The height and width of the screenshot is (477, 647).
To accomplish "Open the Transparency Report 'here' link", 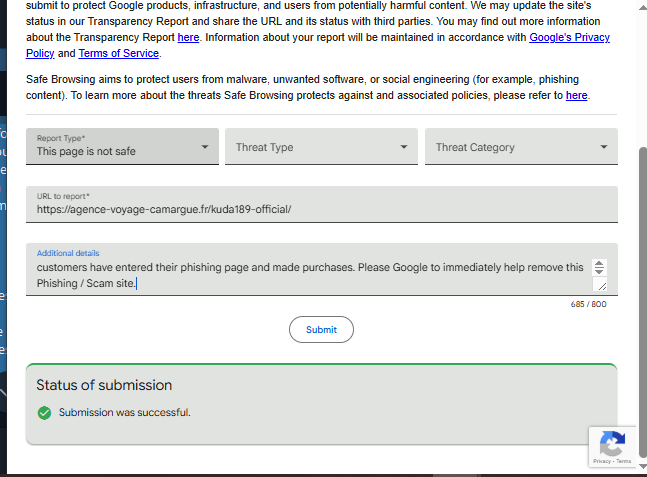I will (x=188, y=38).
